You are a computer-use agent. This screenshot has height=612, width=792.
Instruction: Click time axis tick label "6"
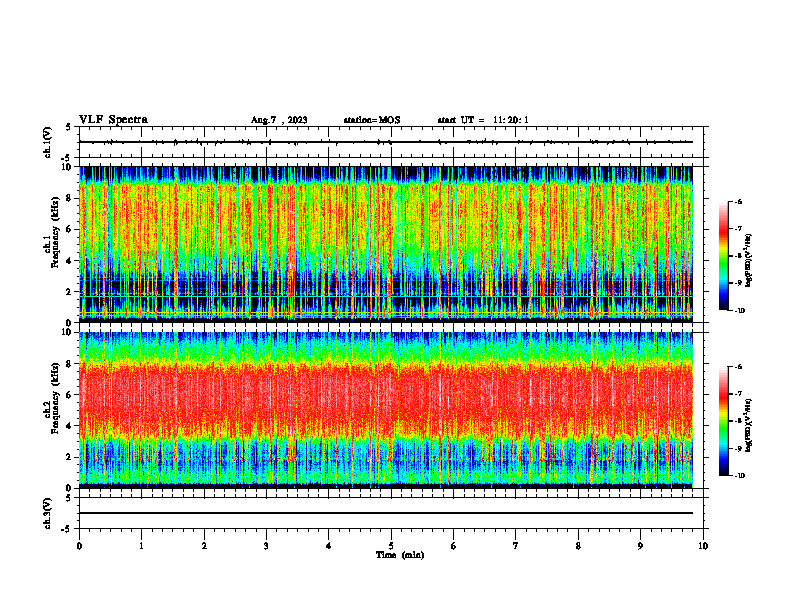[x=454, y=546]
